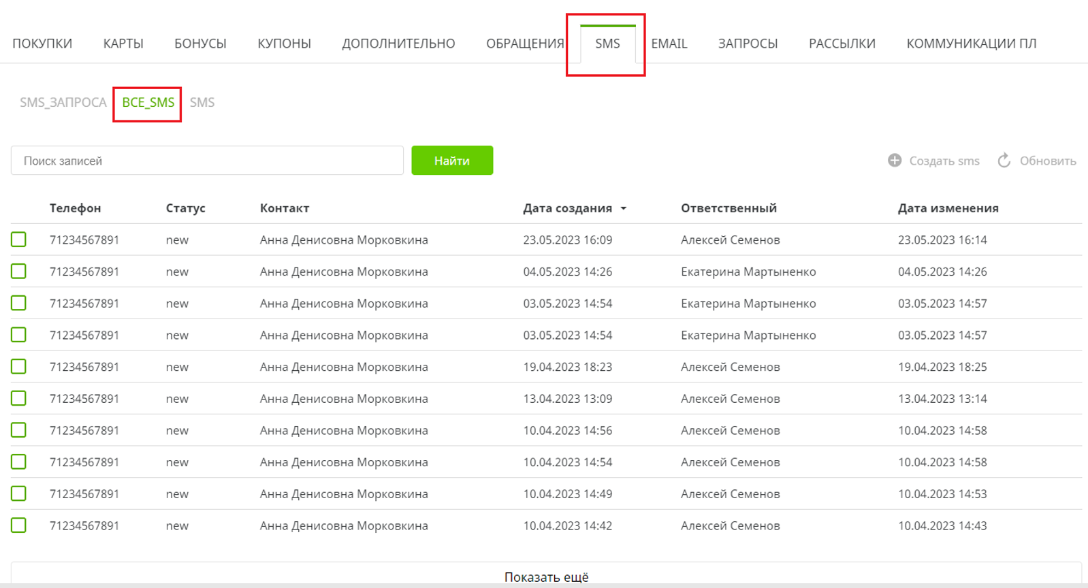Check the row created 19.04.2023 18:23
Image resolution: width=1088 pixels, height=588 pixels.
[19, 367]
